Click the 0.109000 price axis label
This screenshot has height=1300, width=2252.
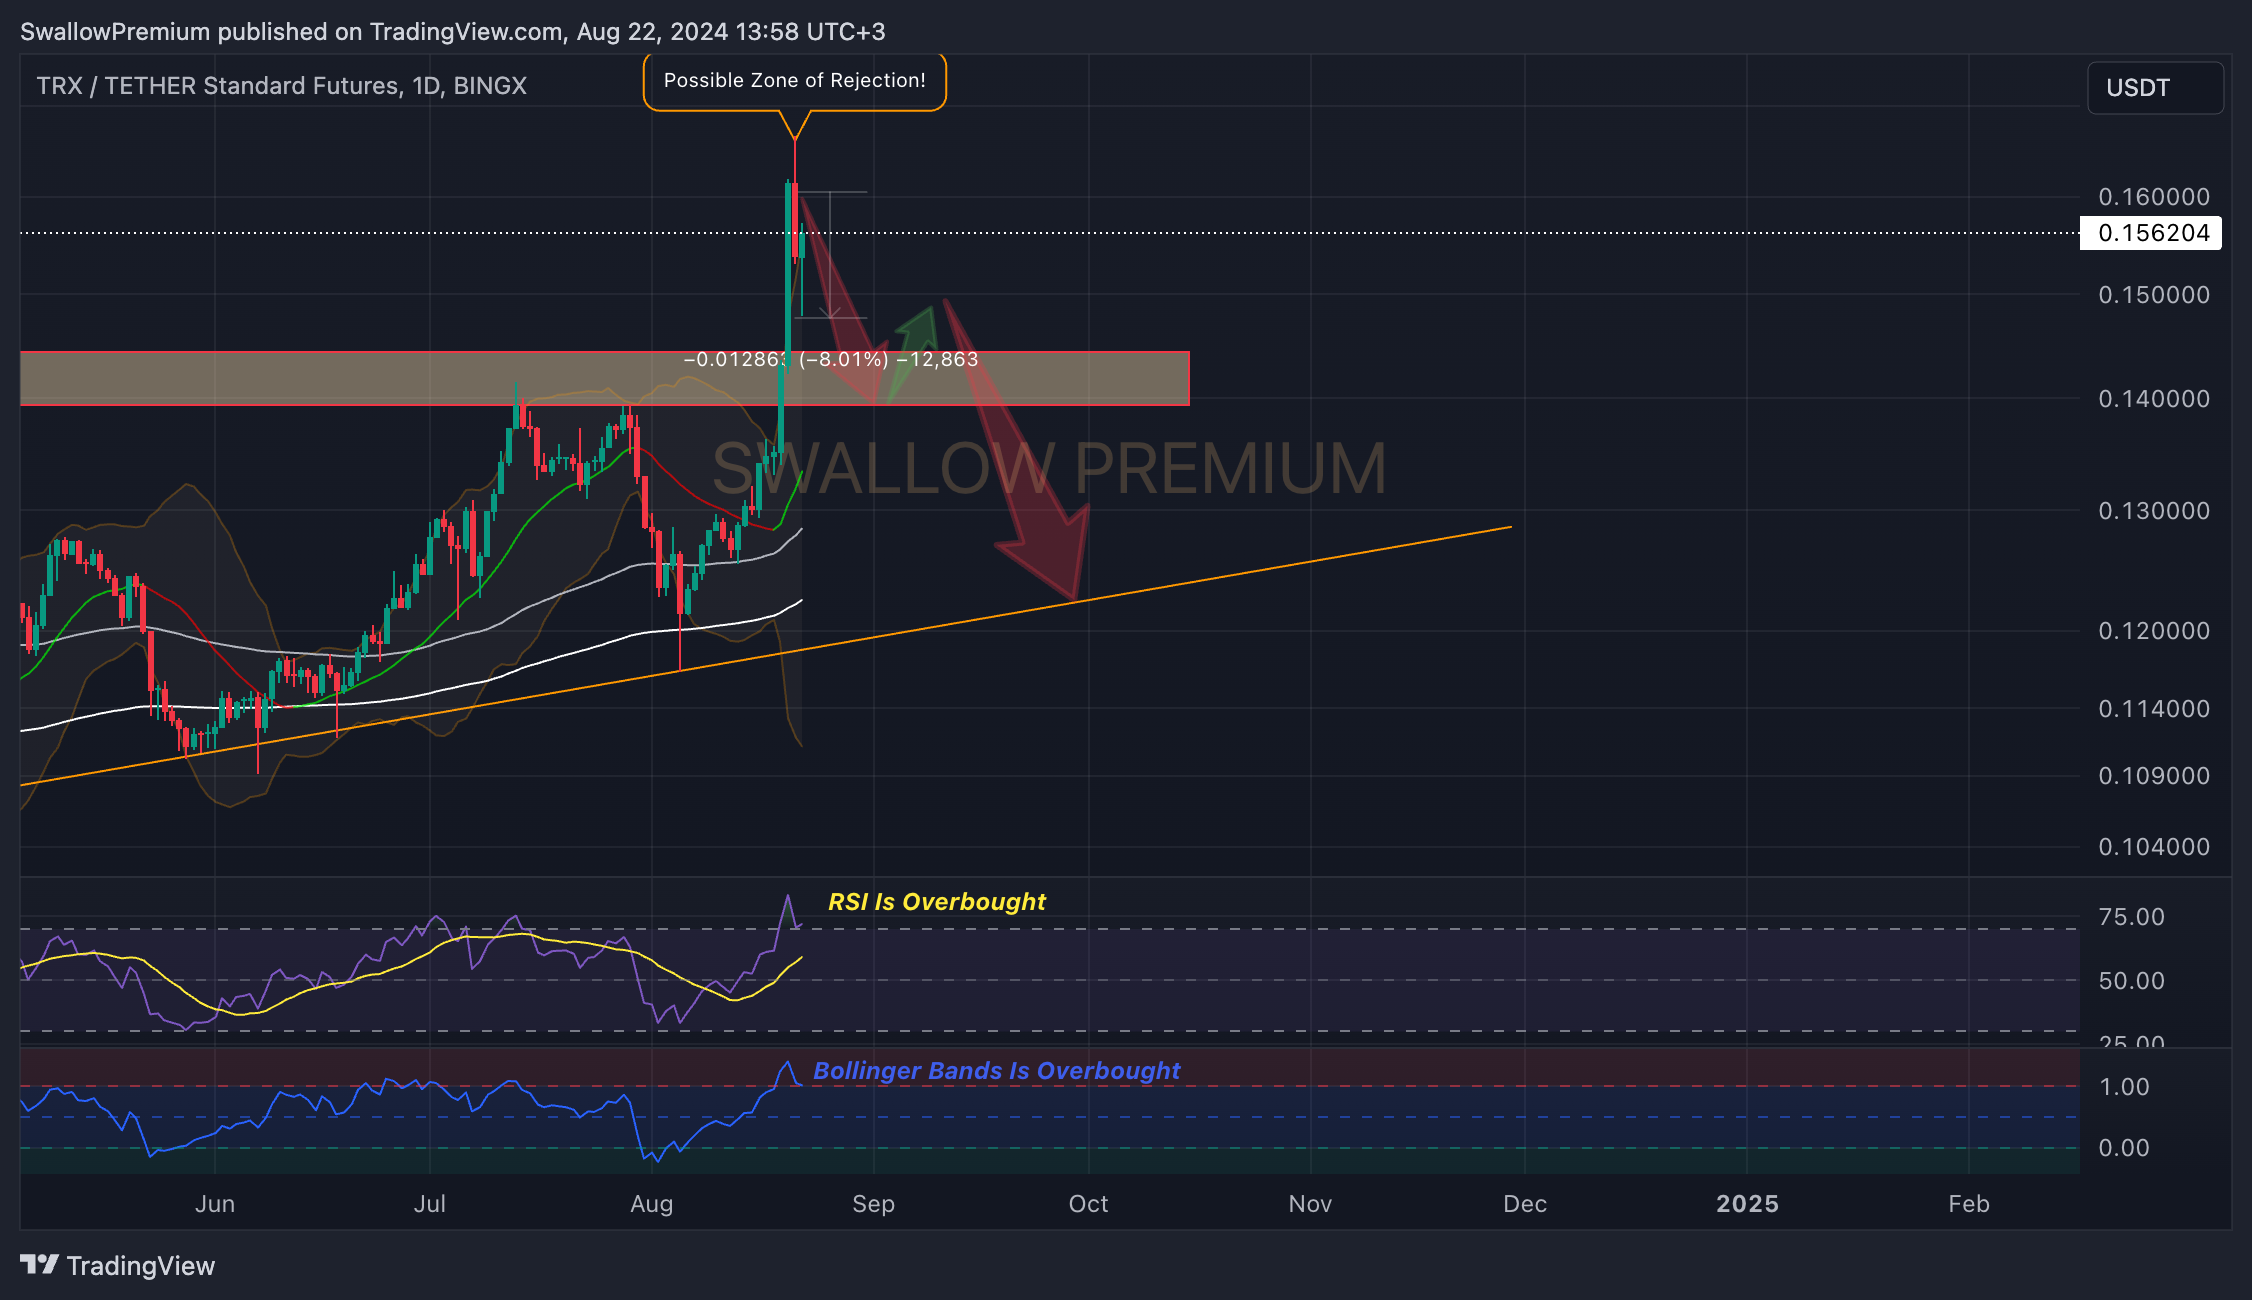click(x=2153, y=776)
